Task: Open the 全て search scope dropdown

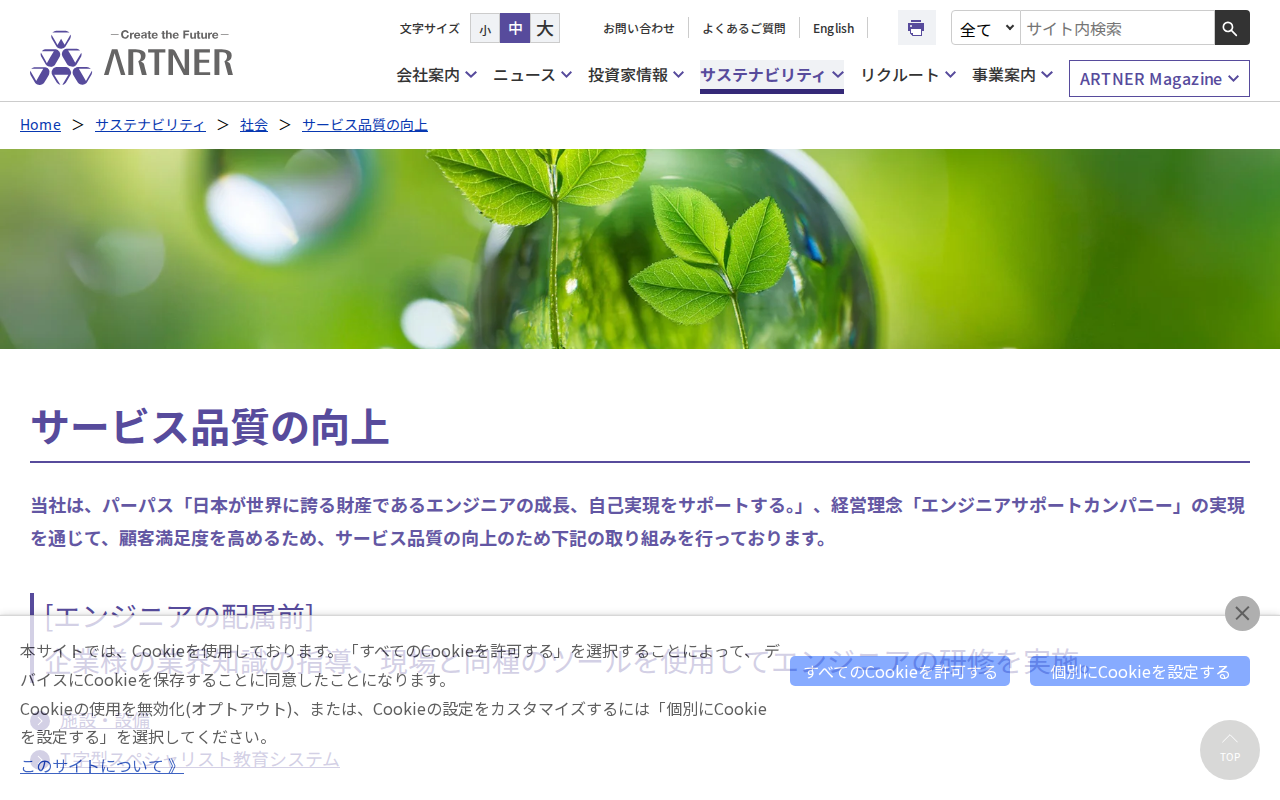Action: point(986,28)
